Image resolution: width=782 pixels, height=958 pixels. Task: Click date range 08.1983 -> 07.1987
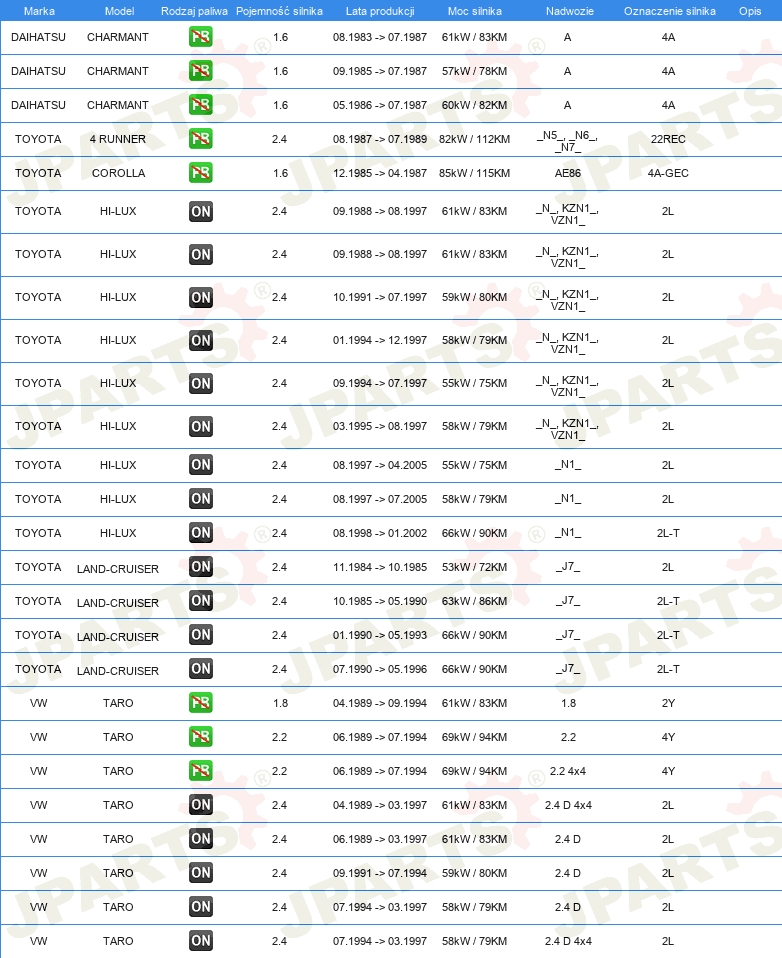[380, 37]
